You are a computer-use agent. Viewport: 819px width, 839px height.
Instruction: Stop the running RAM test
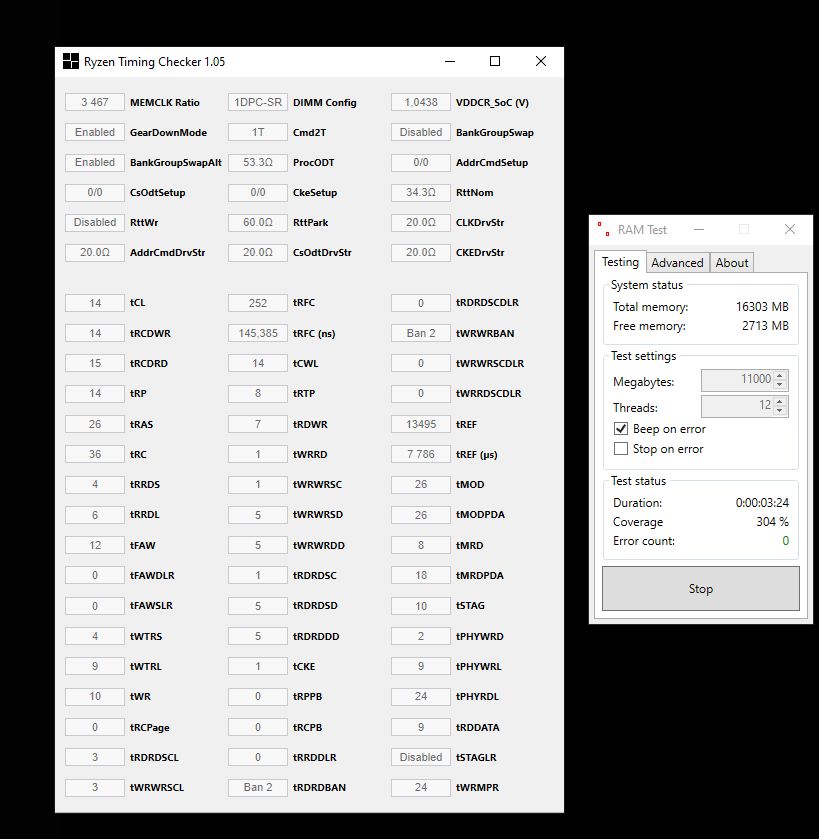coord(701,589)
